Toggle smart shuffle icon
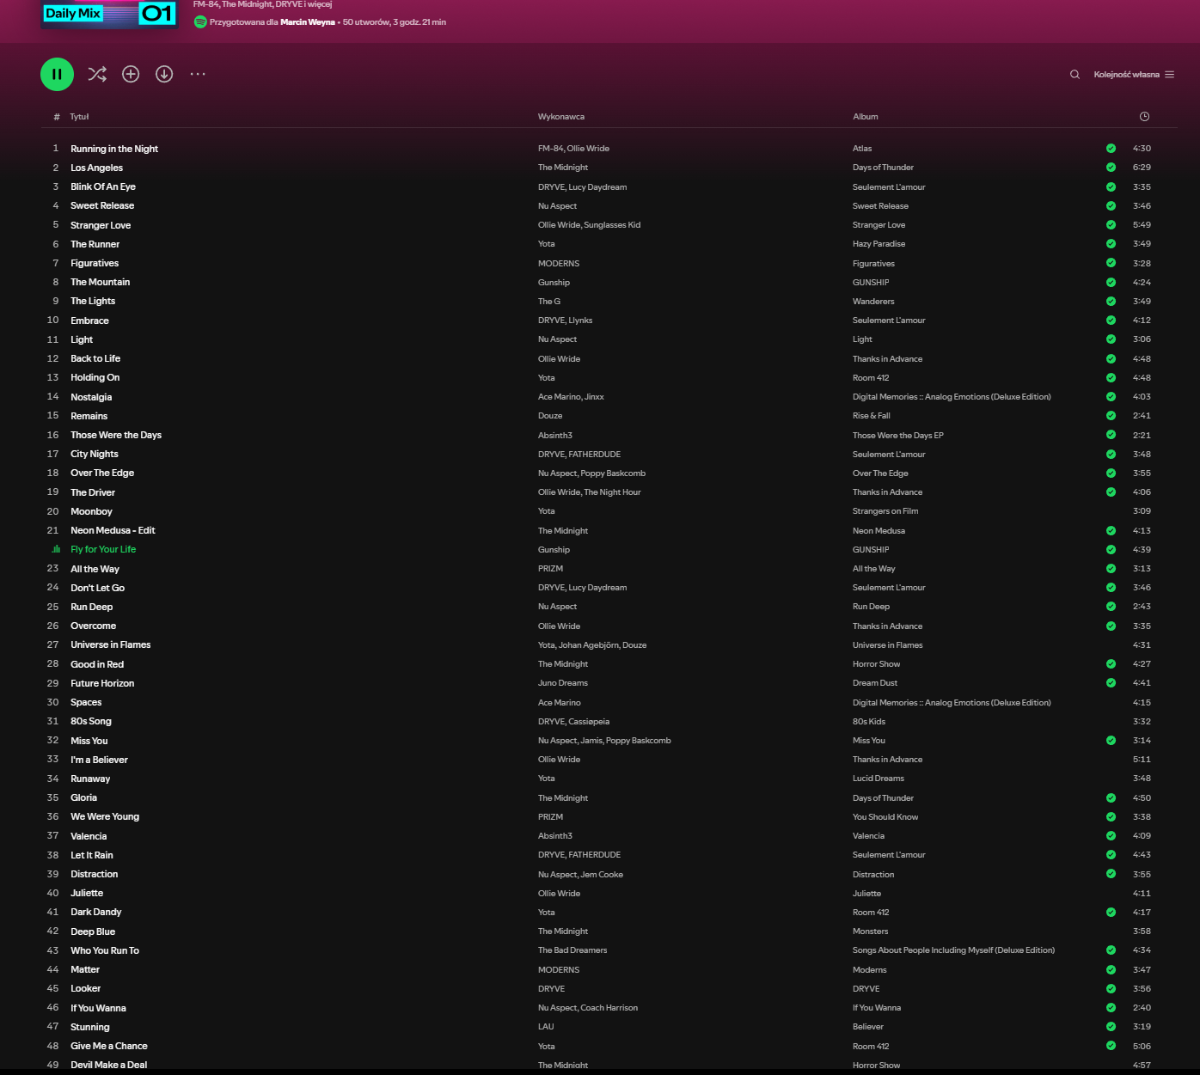Screen dimensions: 1200x1075 97,74
